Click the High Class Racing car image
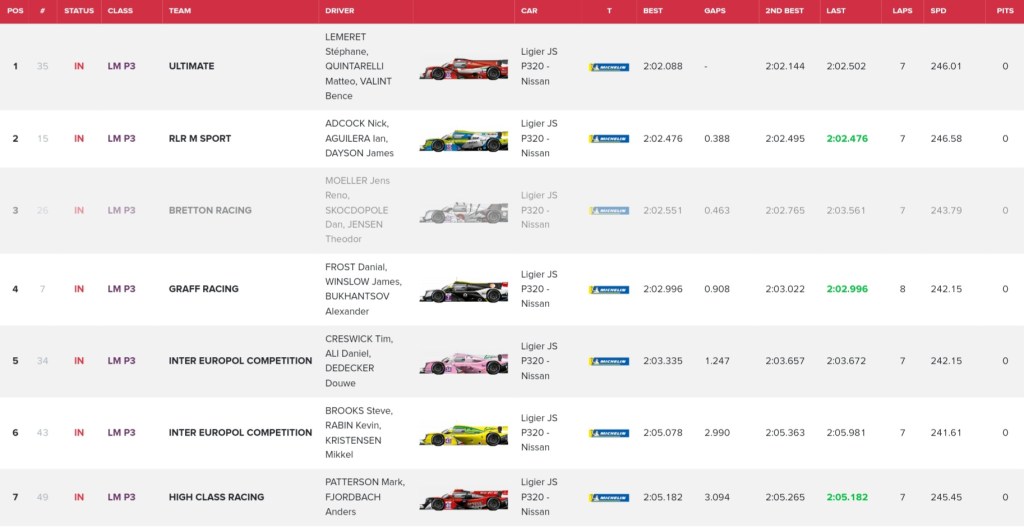 (464, 500)
